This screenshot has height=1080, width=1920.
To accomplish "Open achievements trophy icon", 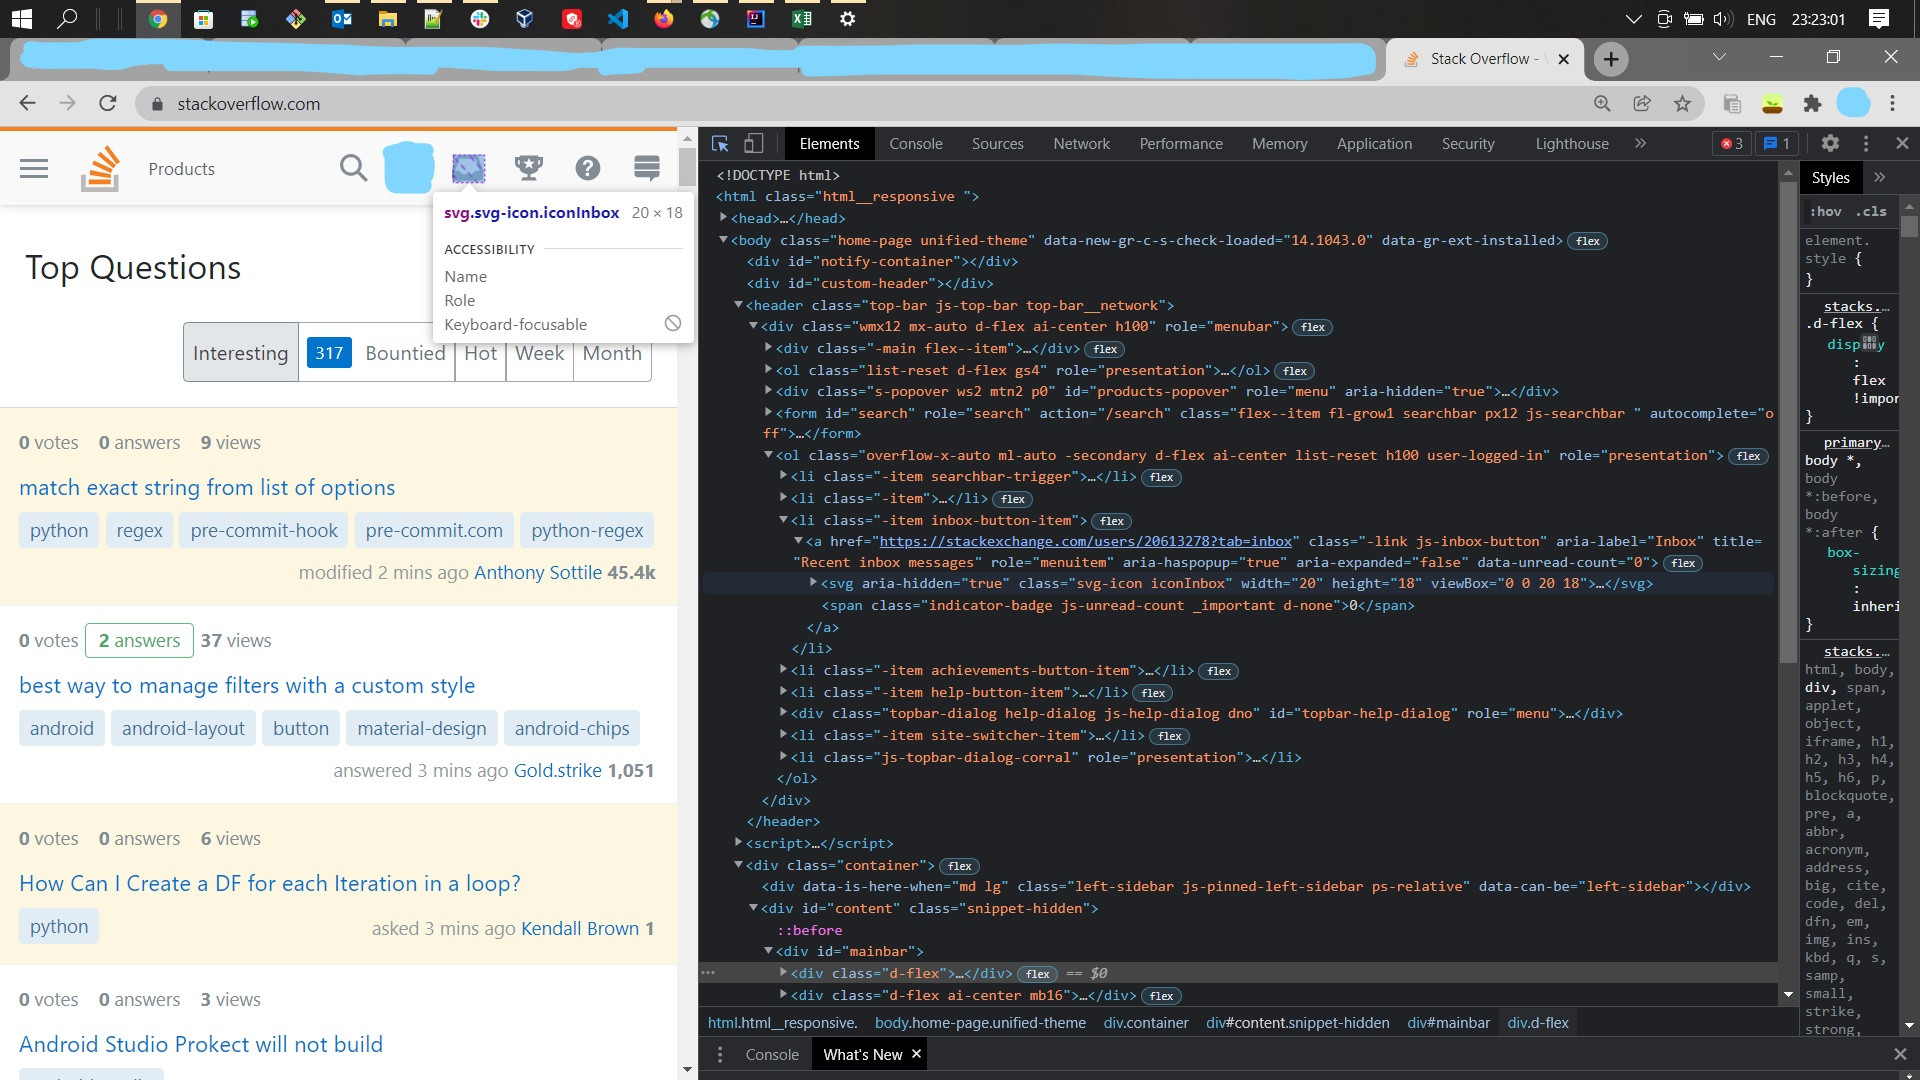I will click(528, 168).
